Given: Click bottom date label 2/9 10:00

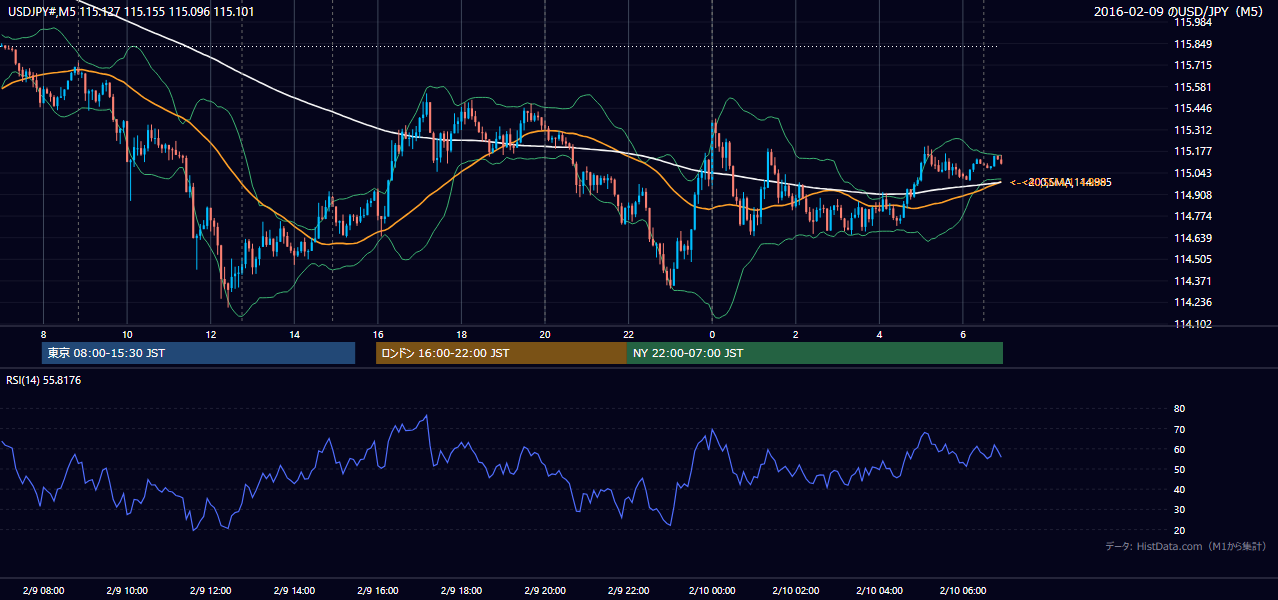Looking at the screenshot, I should click(127, 591).
